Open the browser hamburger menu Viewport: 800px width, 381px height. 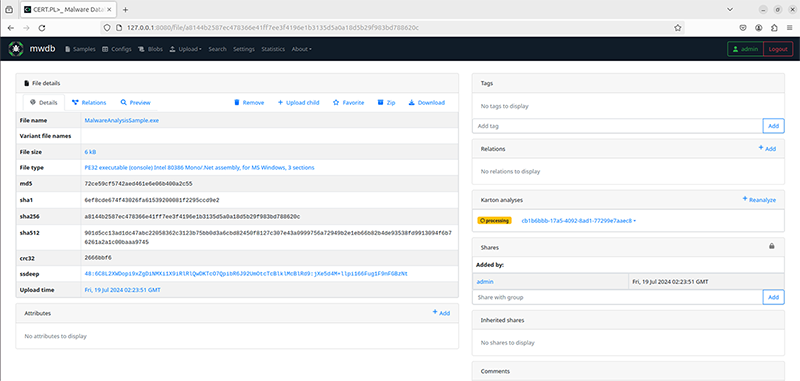click(789, 28)
